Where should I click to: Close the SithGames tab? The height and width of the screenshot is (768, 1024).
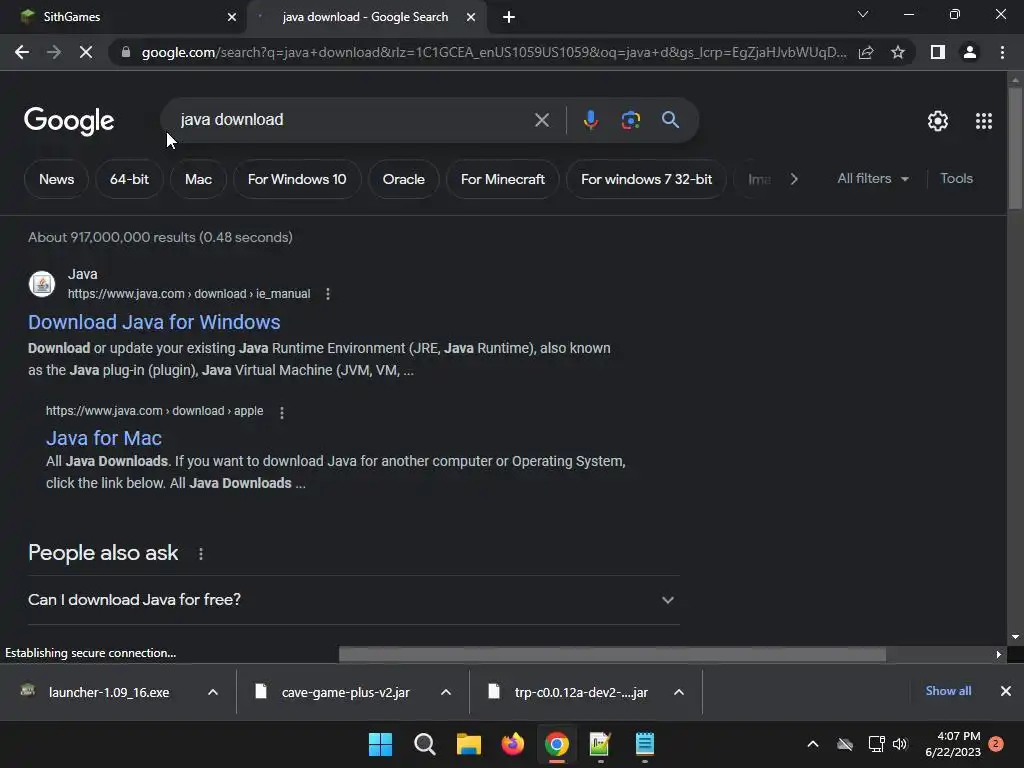232,17
